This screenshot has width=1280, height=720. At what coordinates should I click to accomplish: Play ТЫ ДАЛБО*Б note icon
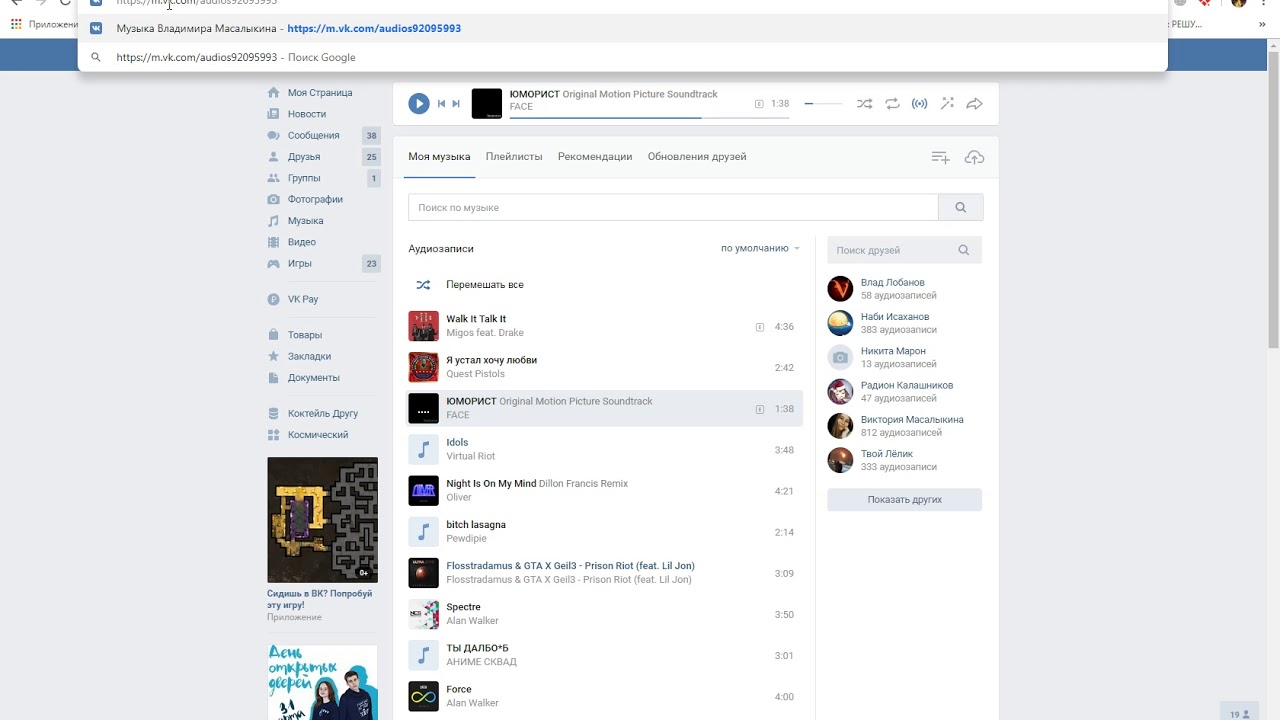(x=423, y=655)
